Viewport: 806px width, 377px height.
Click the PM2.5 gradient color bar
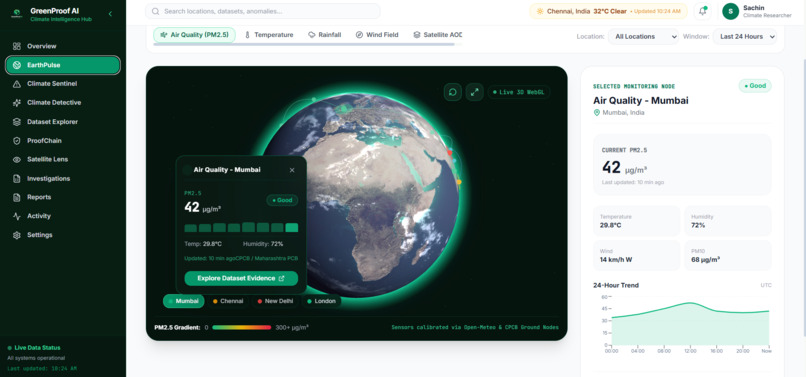click(x=242, y=327)
